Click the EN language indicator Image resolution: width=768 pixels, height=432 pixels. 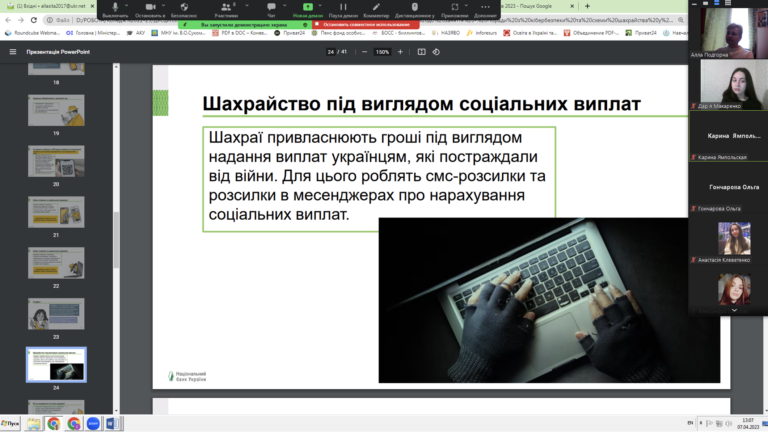690,423
